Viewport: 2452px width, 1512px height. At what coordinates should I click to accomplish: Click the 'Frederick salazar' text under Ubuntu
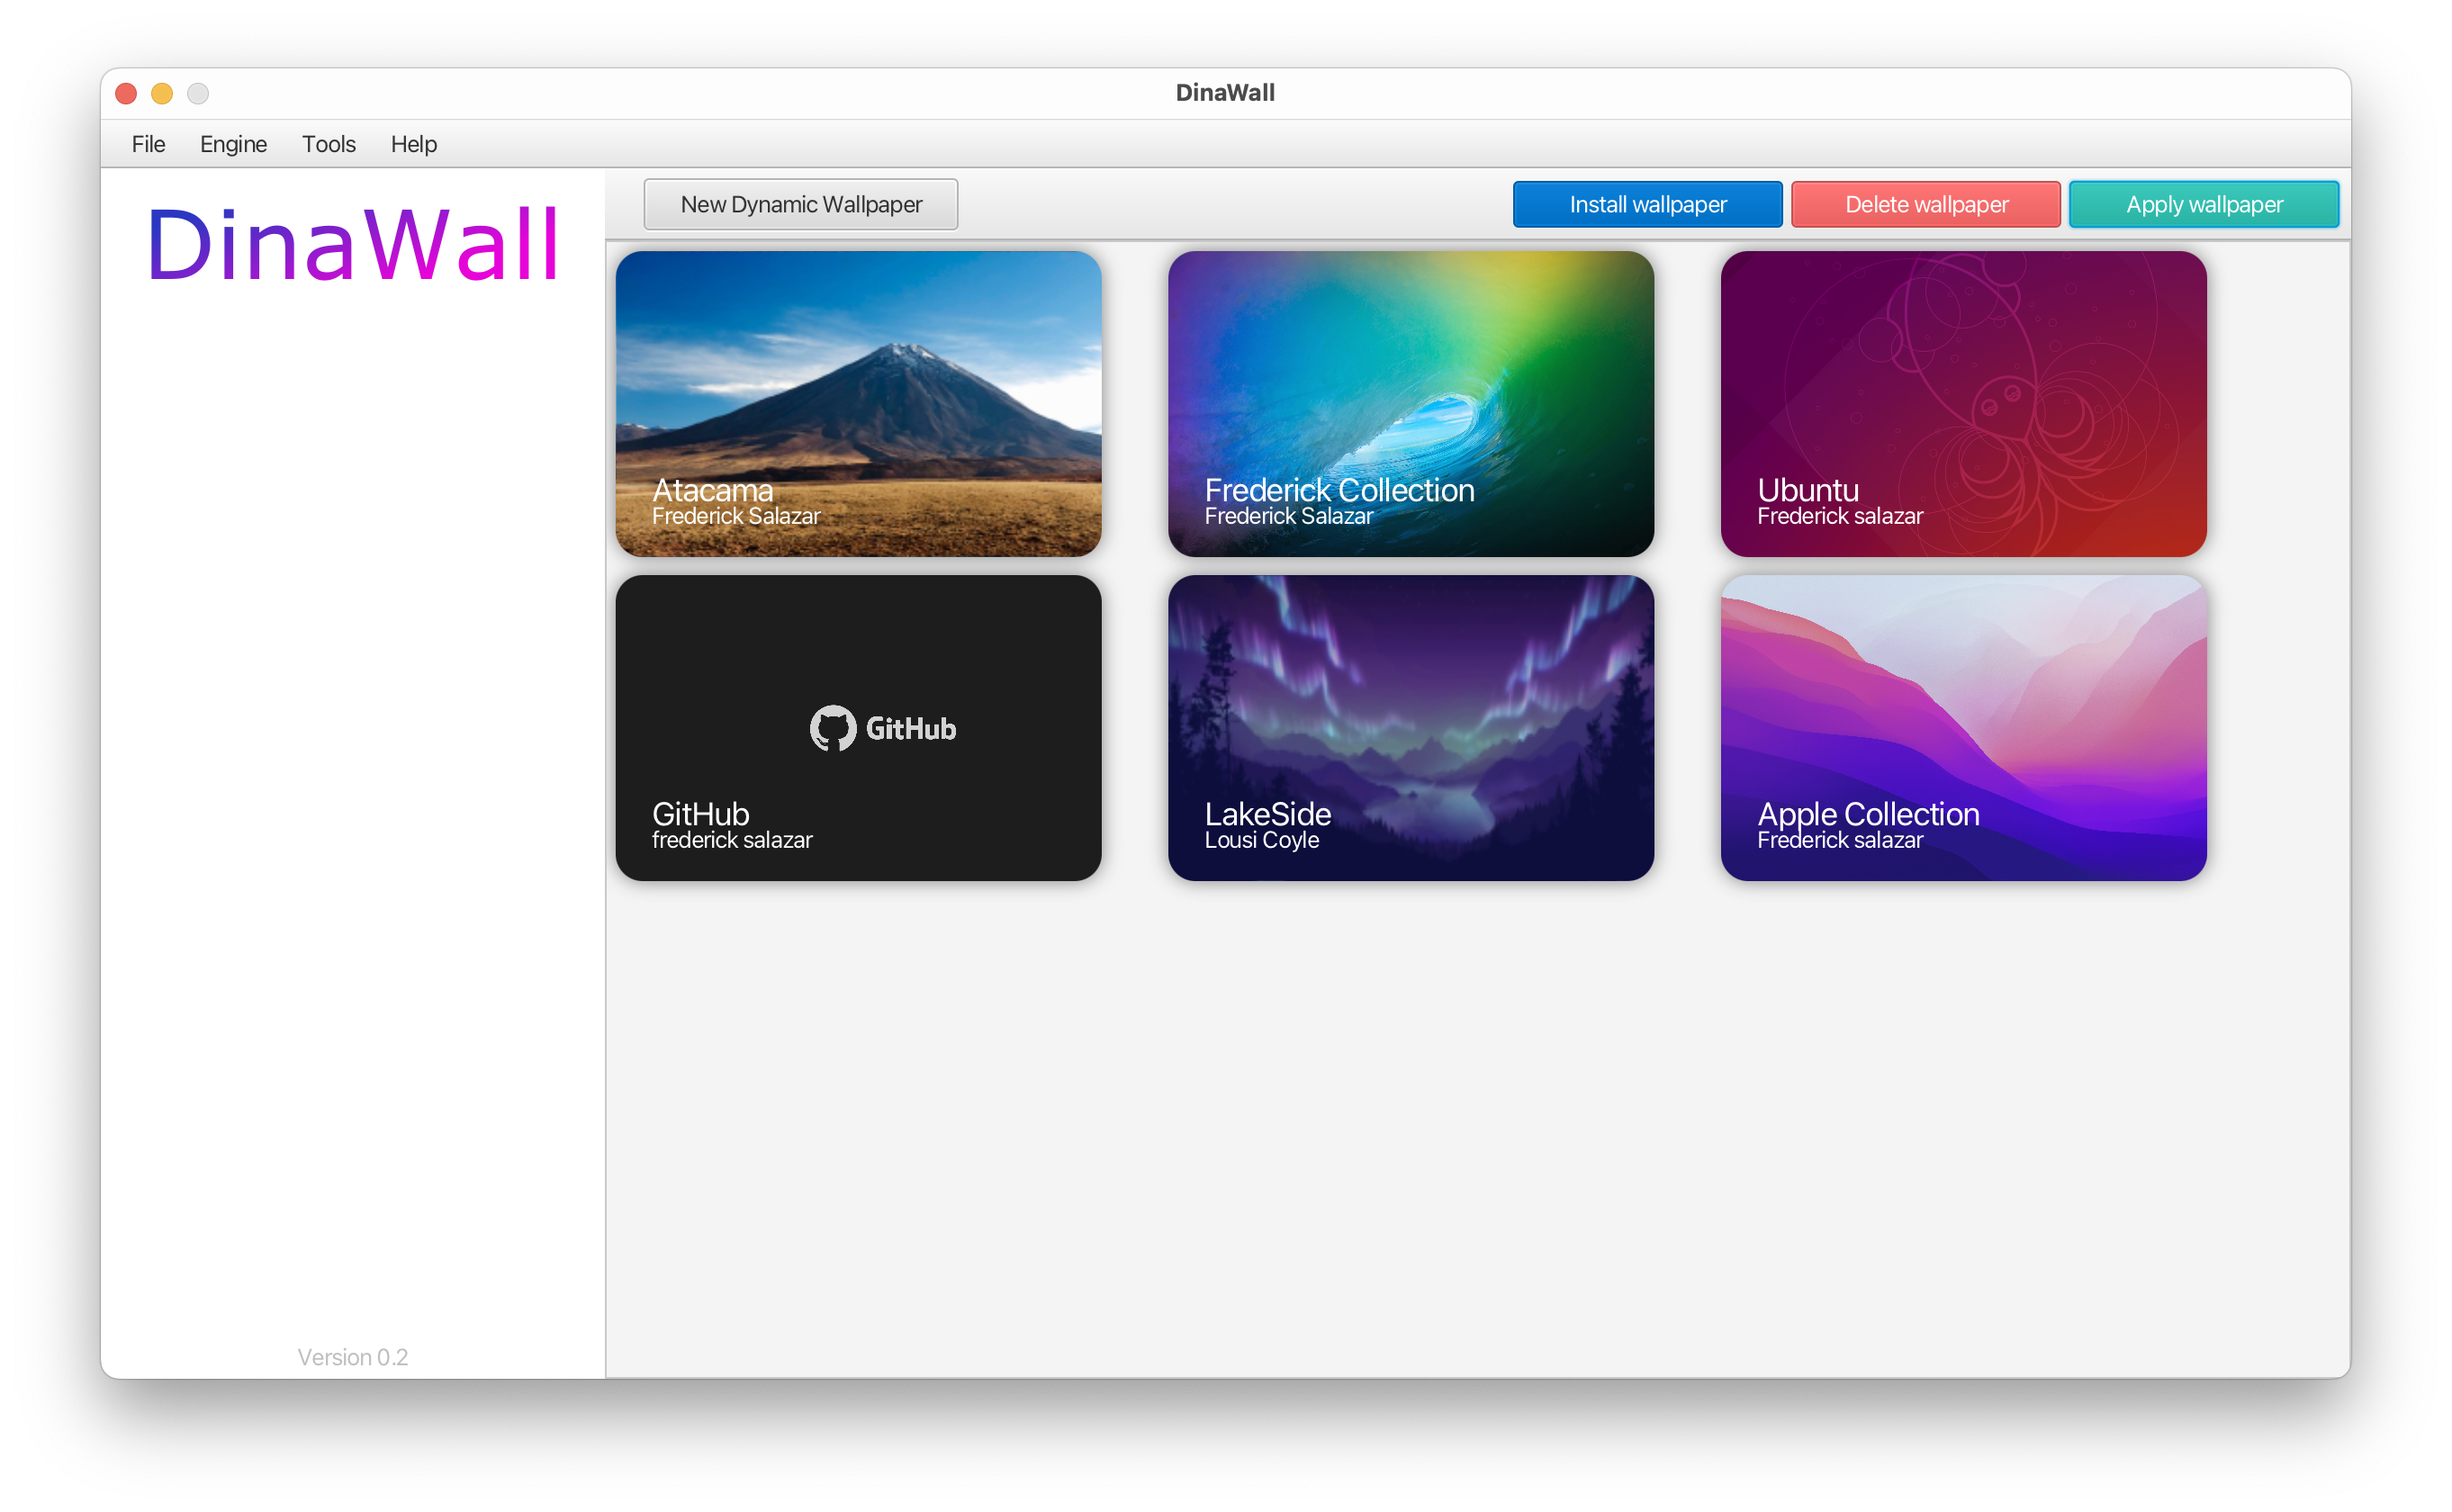point(1840,516)
